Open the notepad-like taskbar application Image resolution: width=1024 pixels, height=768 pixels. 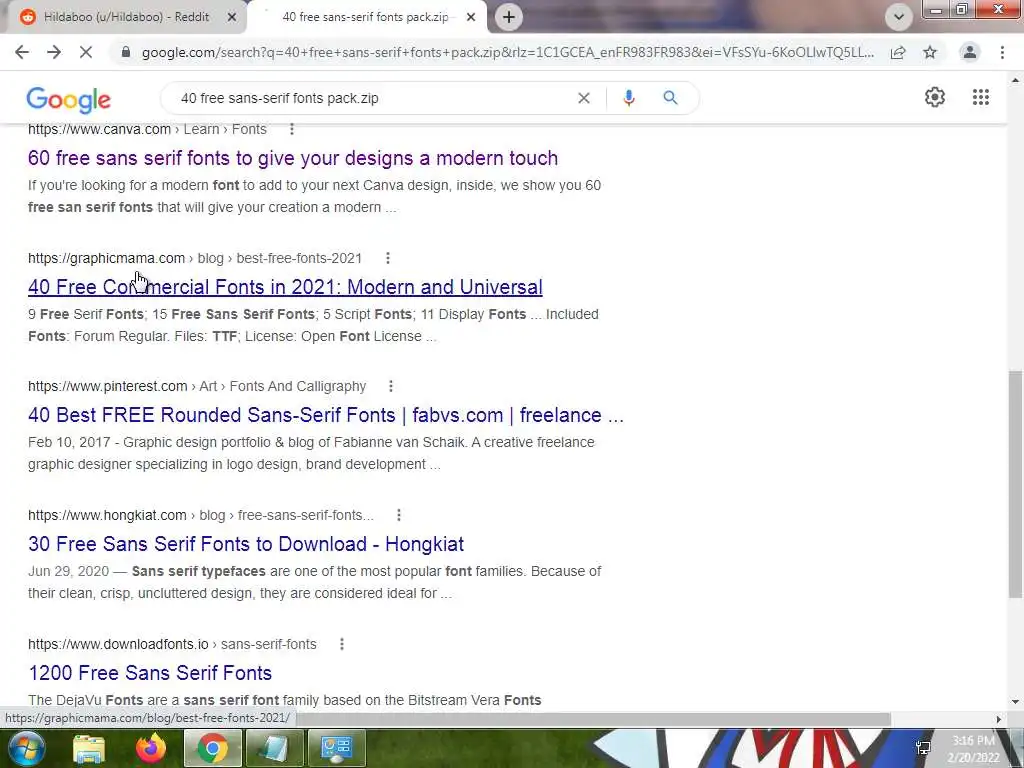pos(274,748)
